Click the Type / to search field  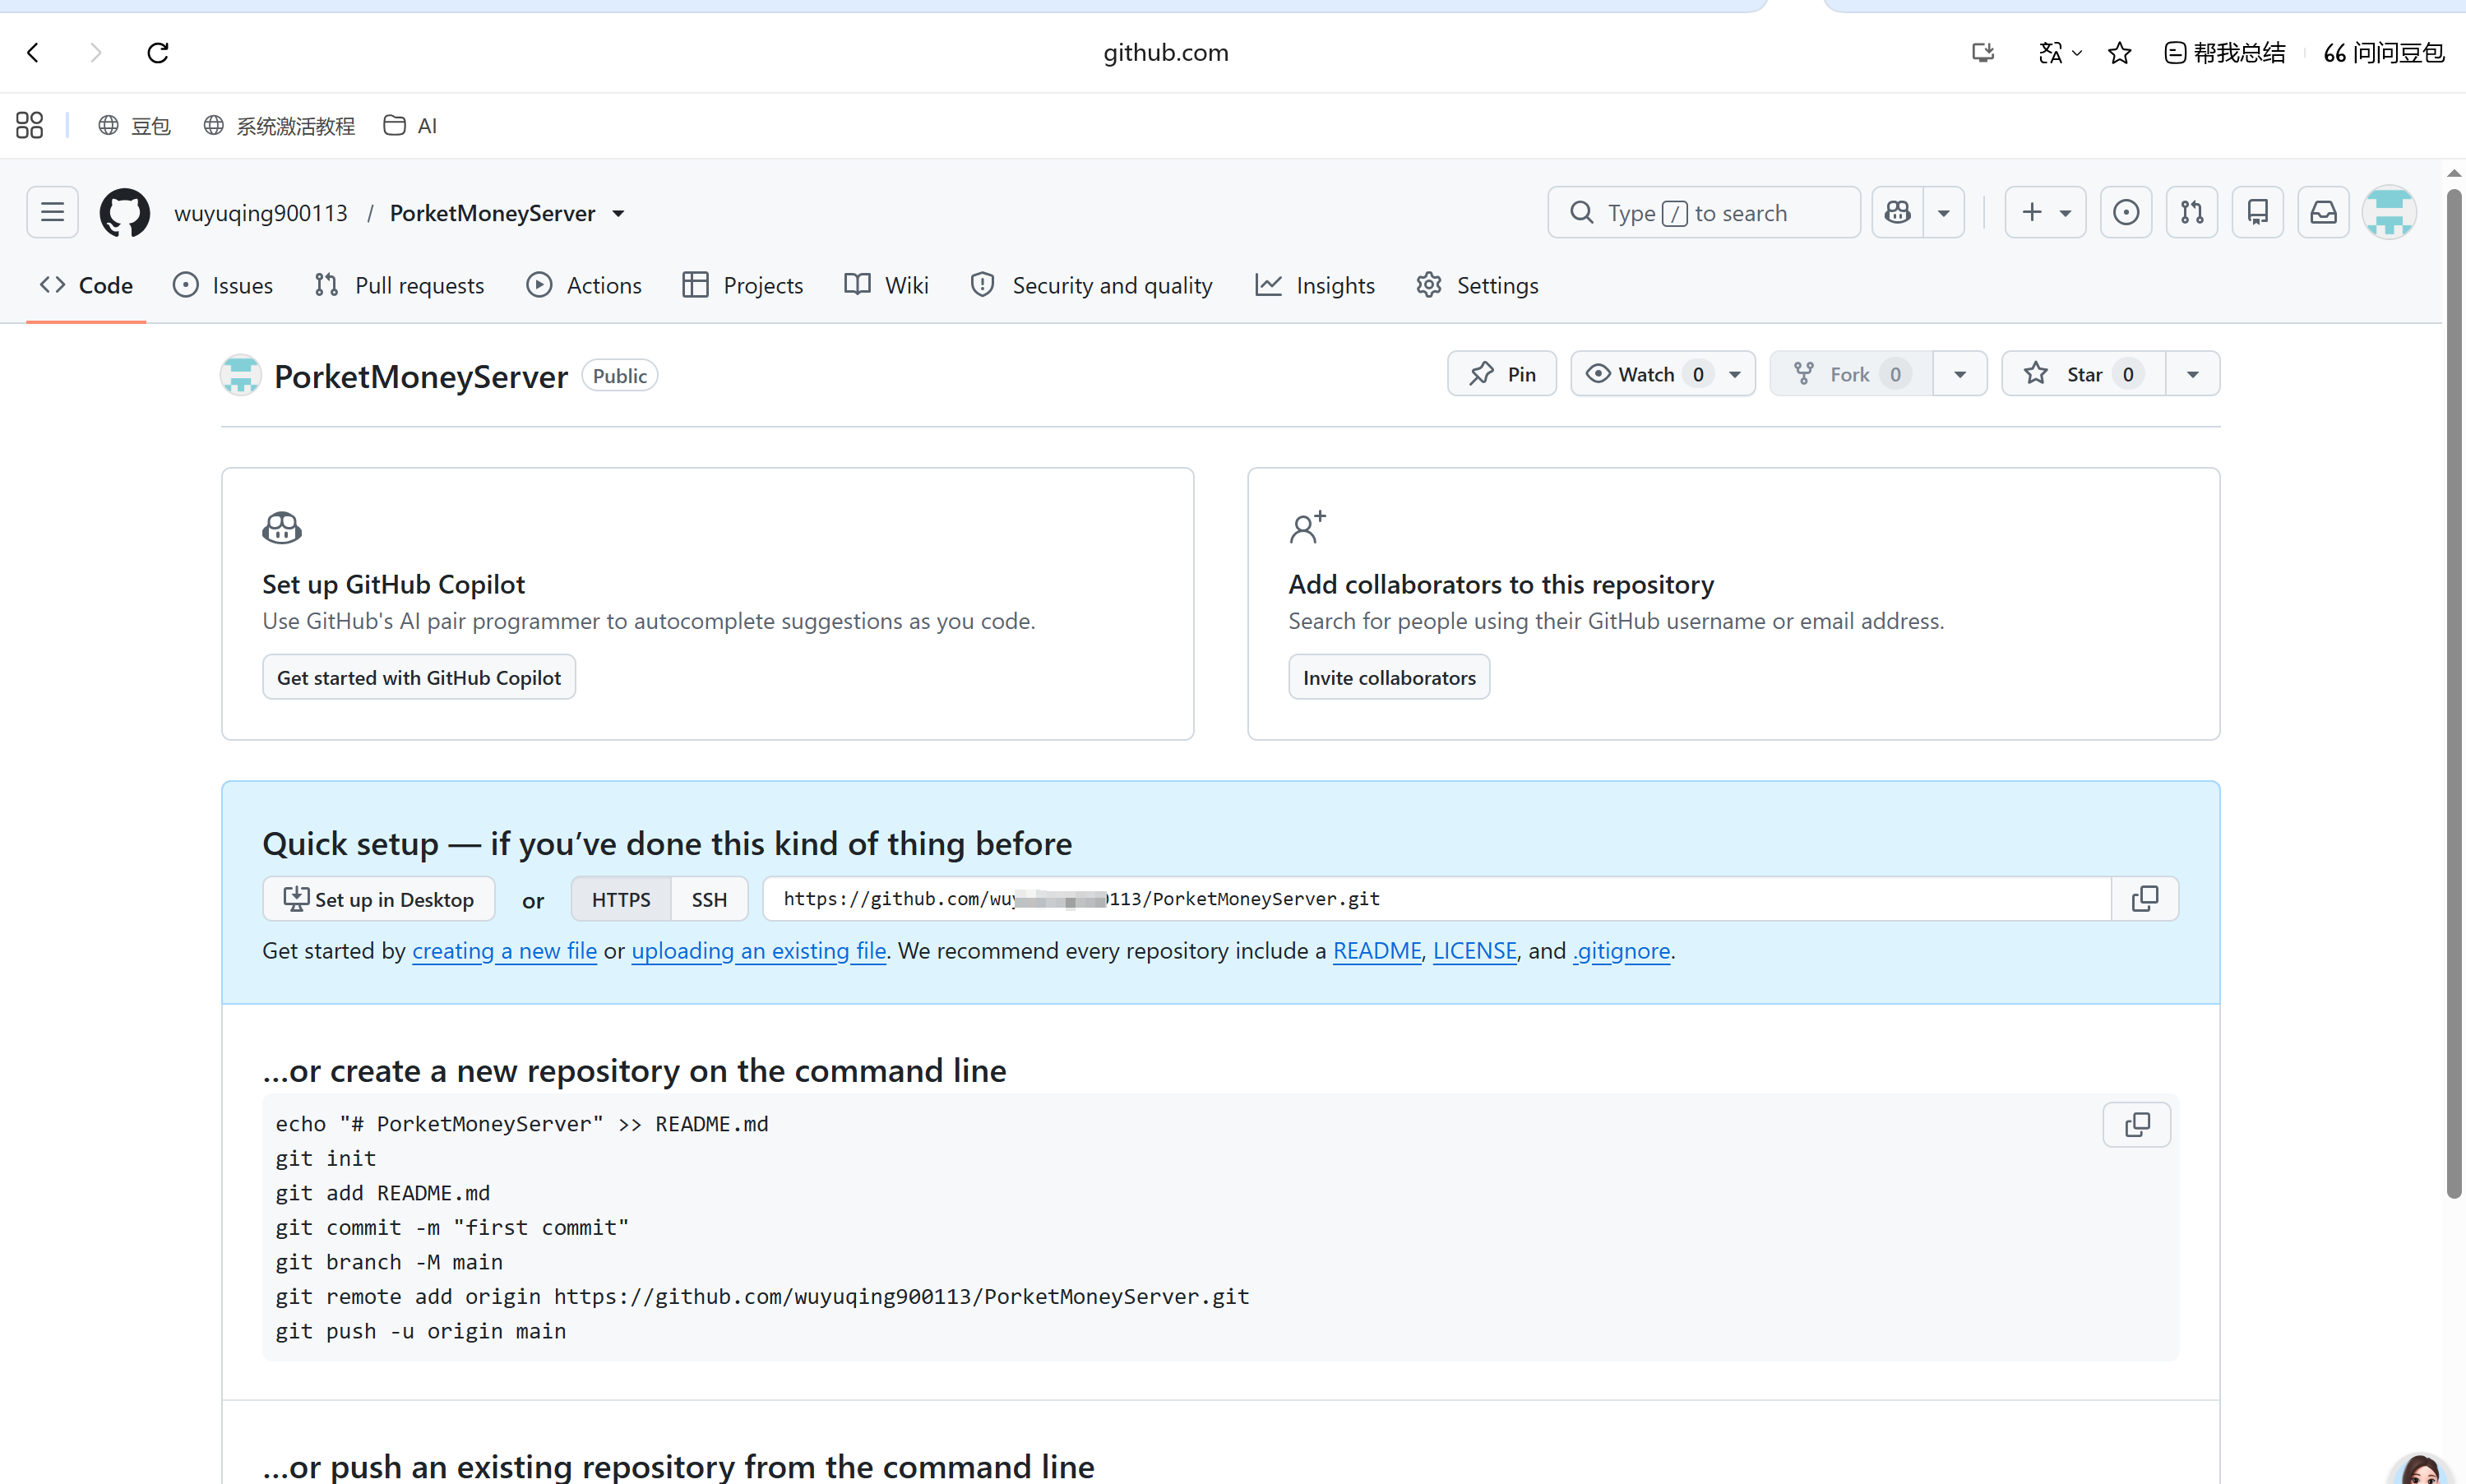[1704, 212]
